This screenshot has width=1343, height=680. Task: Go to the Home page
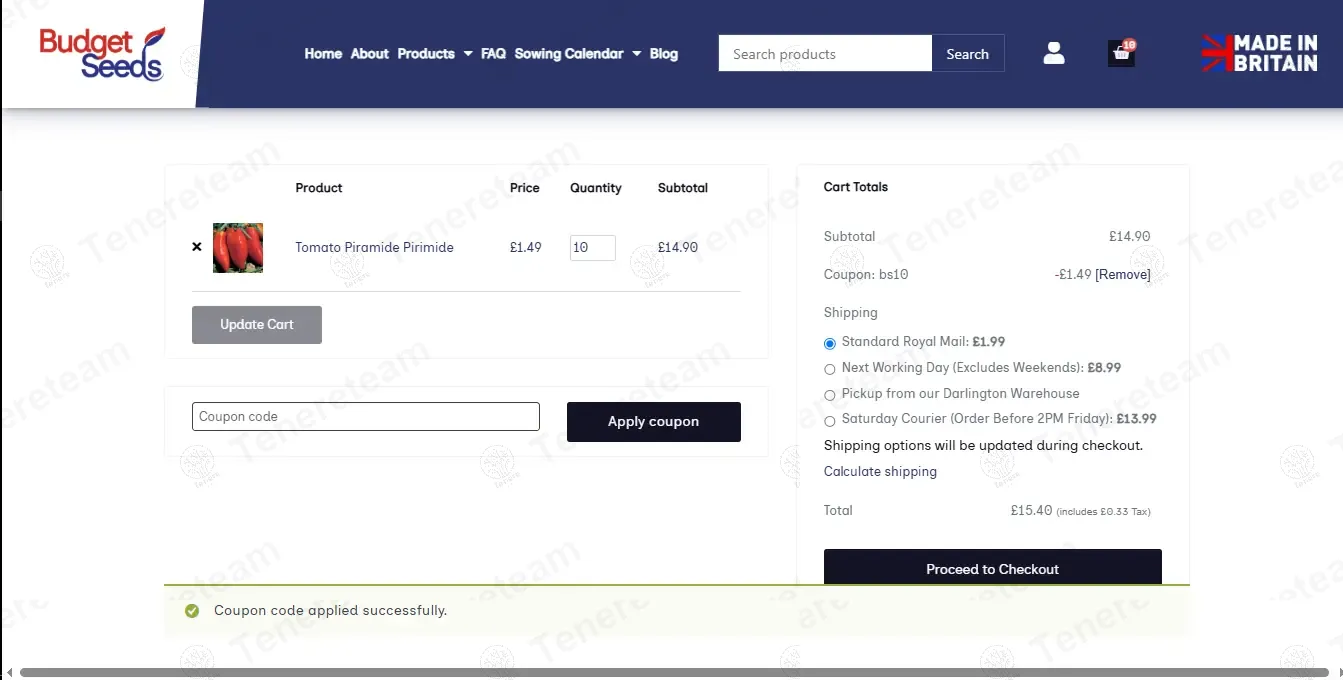pos(323,54)
